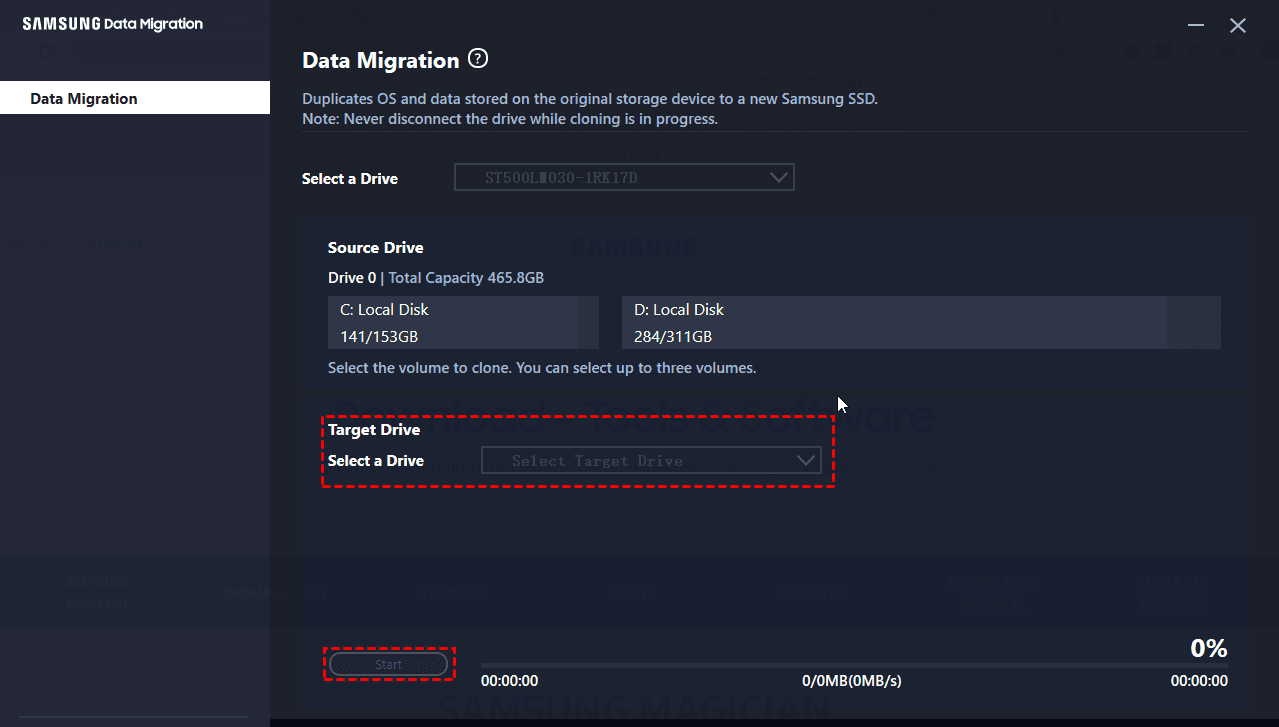
Task: Click the 'Total Capacity 465.8GB' text
Action: 466,278
